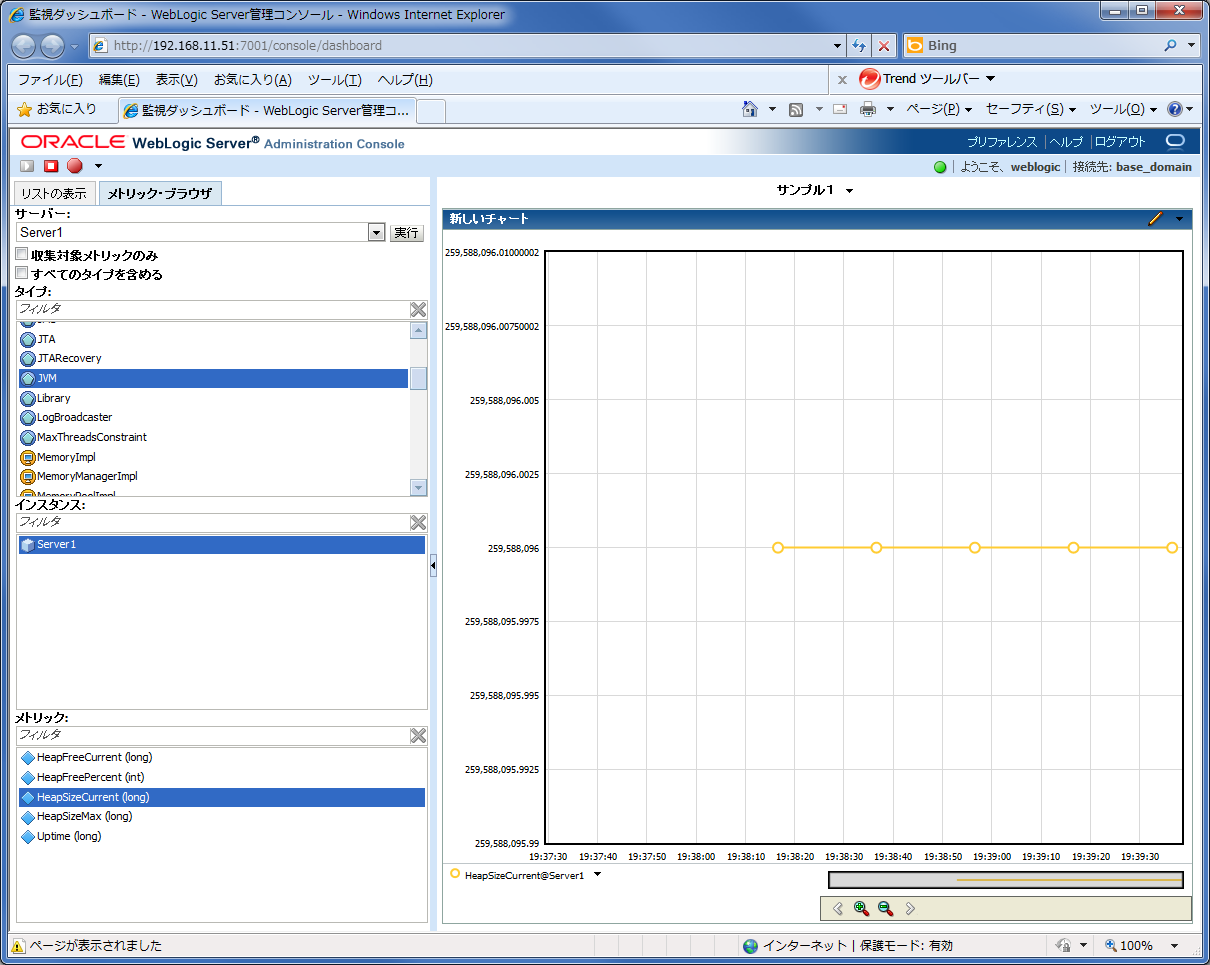Clear the instance filter with the X icon
The height and width of the screenshot is (965, 1210).
coord(418,522)
